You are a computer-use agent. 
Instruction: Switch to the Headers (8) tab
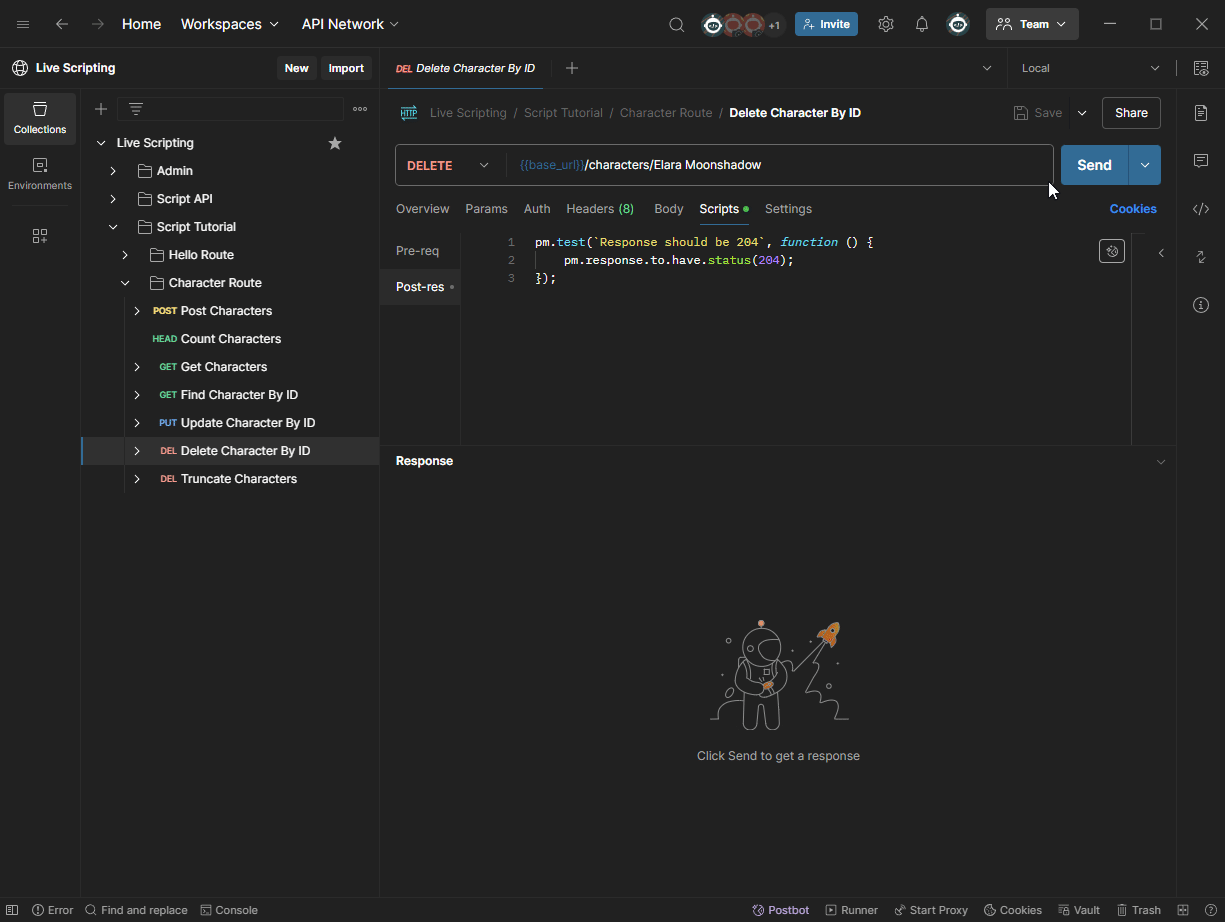[600, 209]
